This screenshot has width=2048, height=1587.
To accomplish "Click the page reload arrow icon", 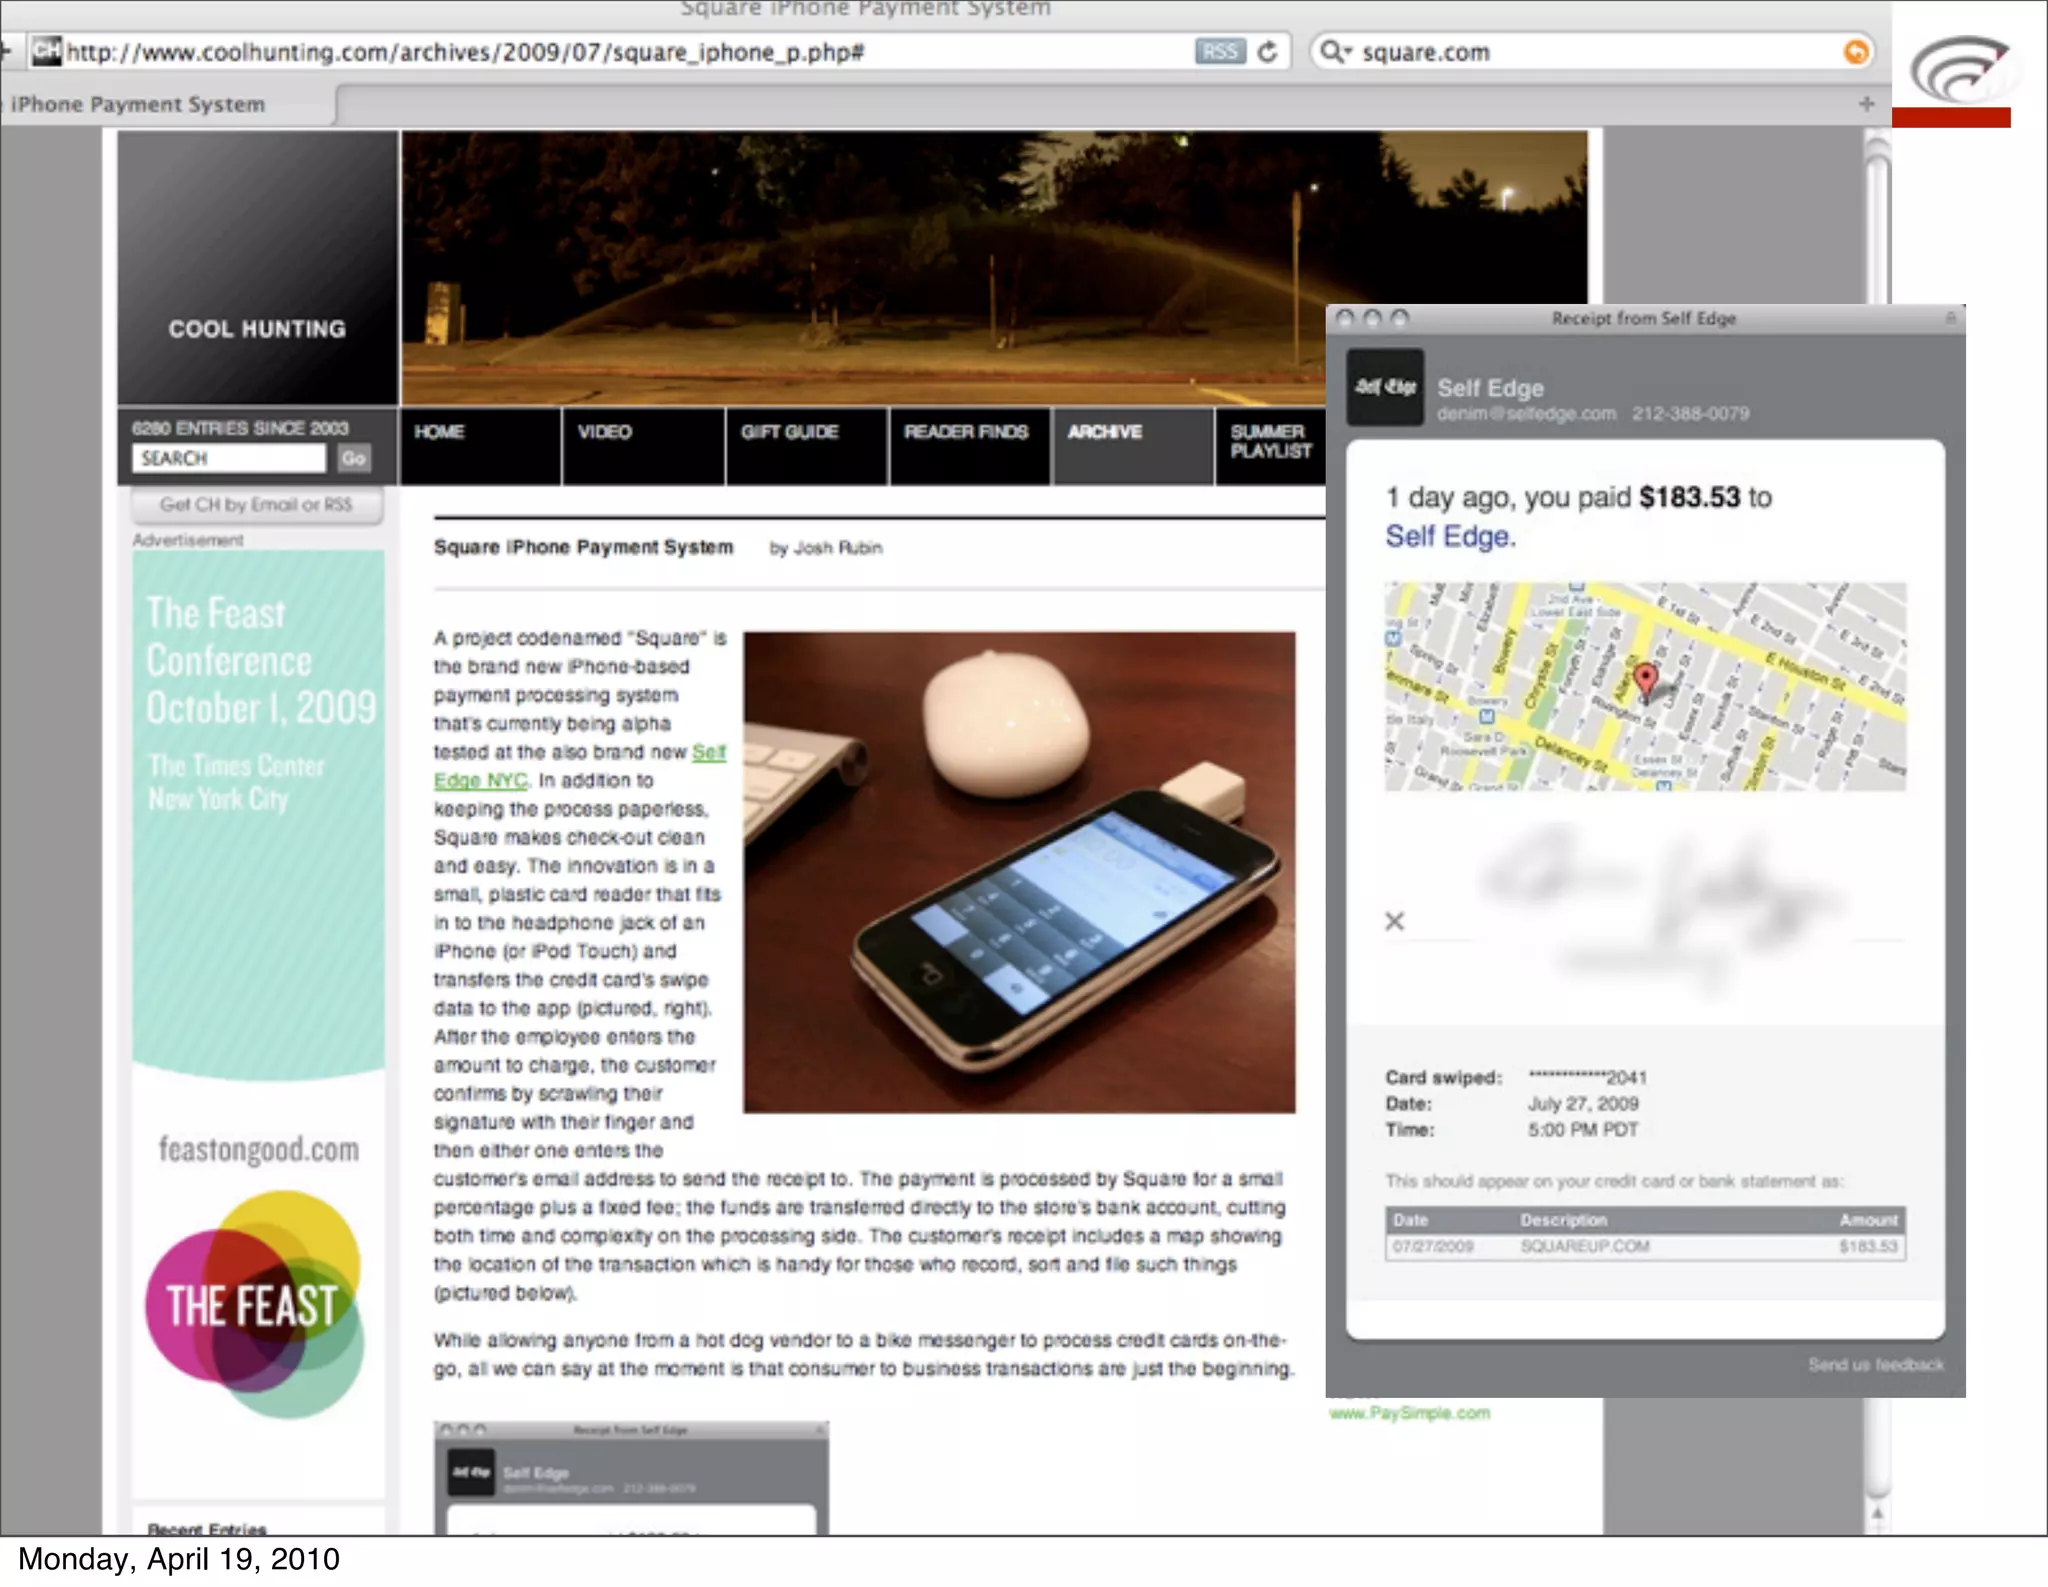I will [1267, 52].
